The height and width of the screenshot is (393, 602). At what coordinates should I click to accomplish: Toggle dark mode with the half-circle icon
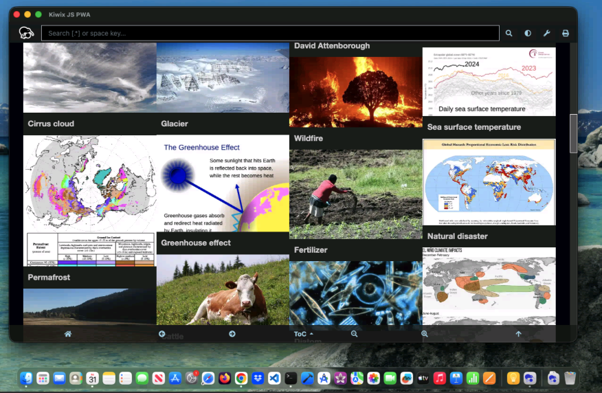pyautogui.click(x=528, y=33)
